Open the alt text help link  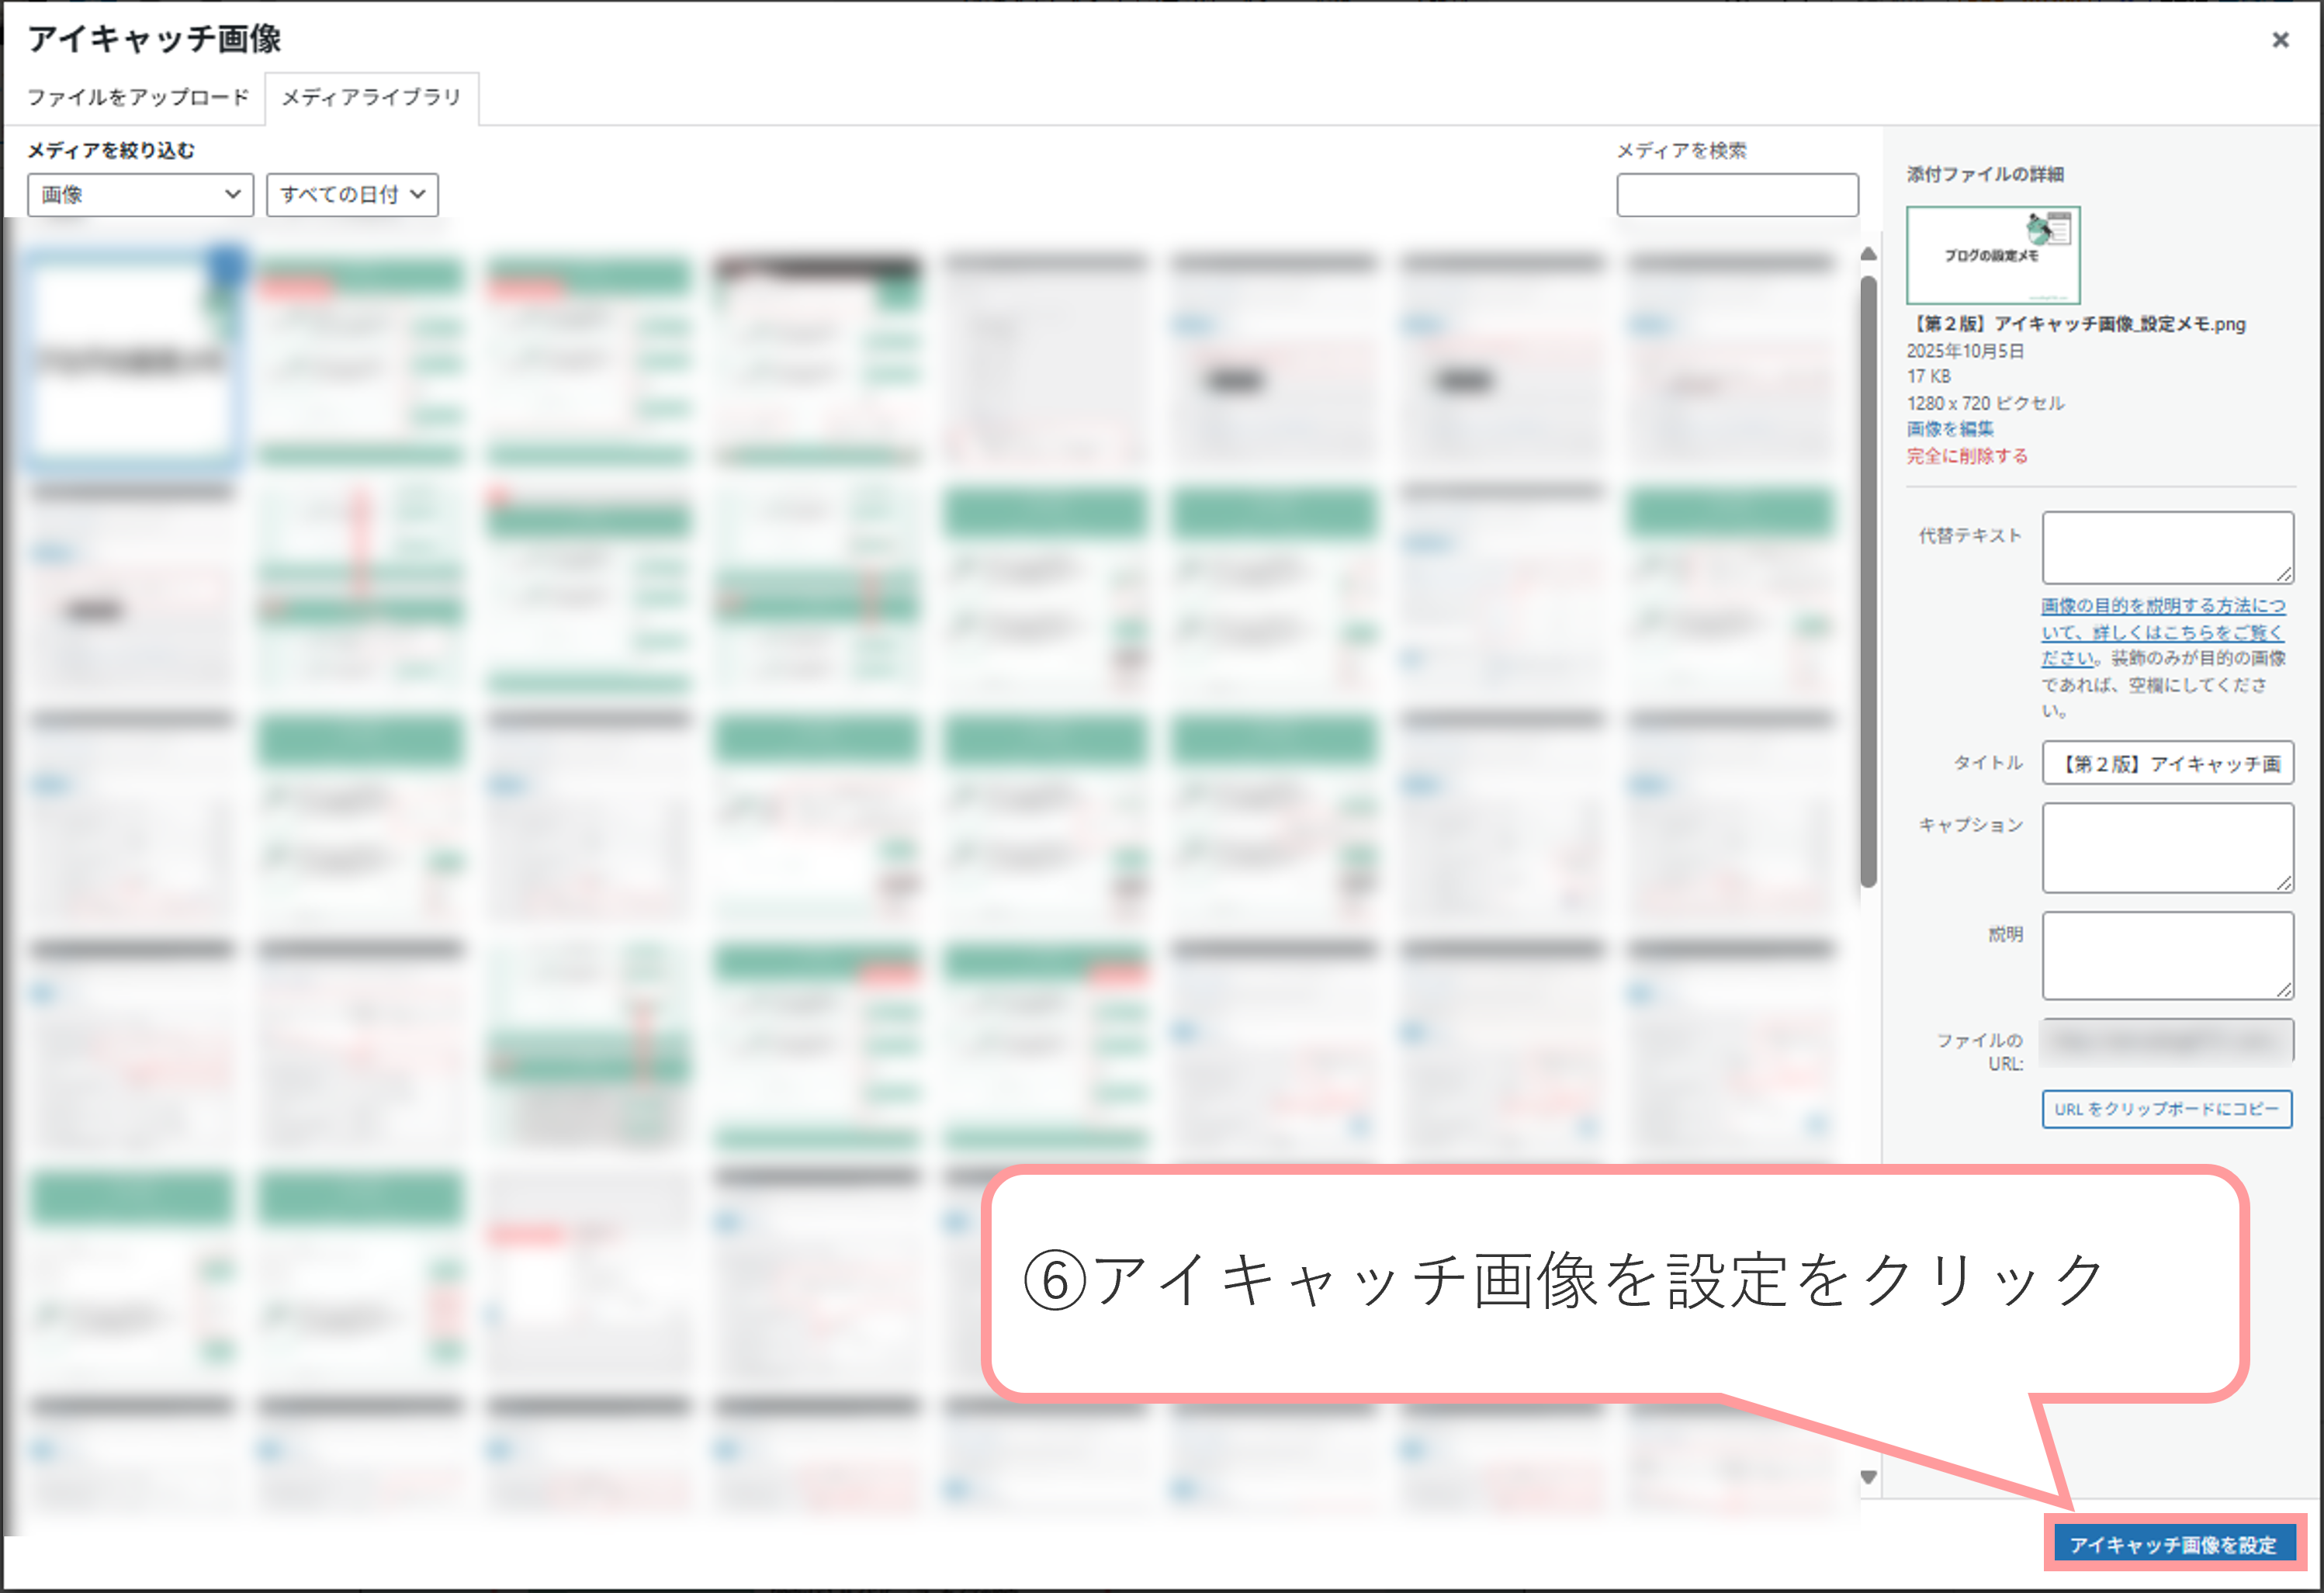[x=2162, y=631]
